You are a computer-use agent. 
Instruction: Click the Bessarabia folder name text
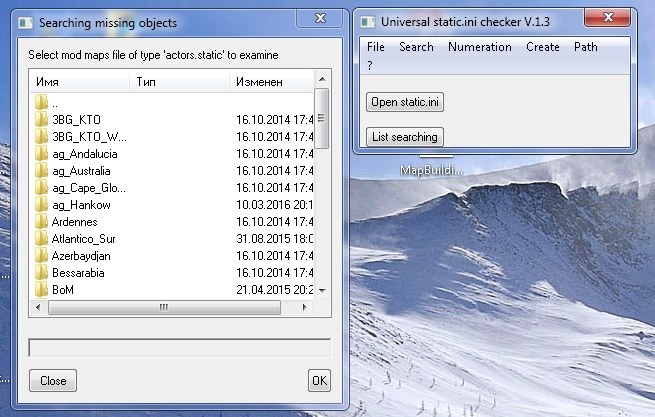[78, 273]
